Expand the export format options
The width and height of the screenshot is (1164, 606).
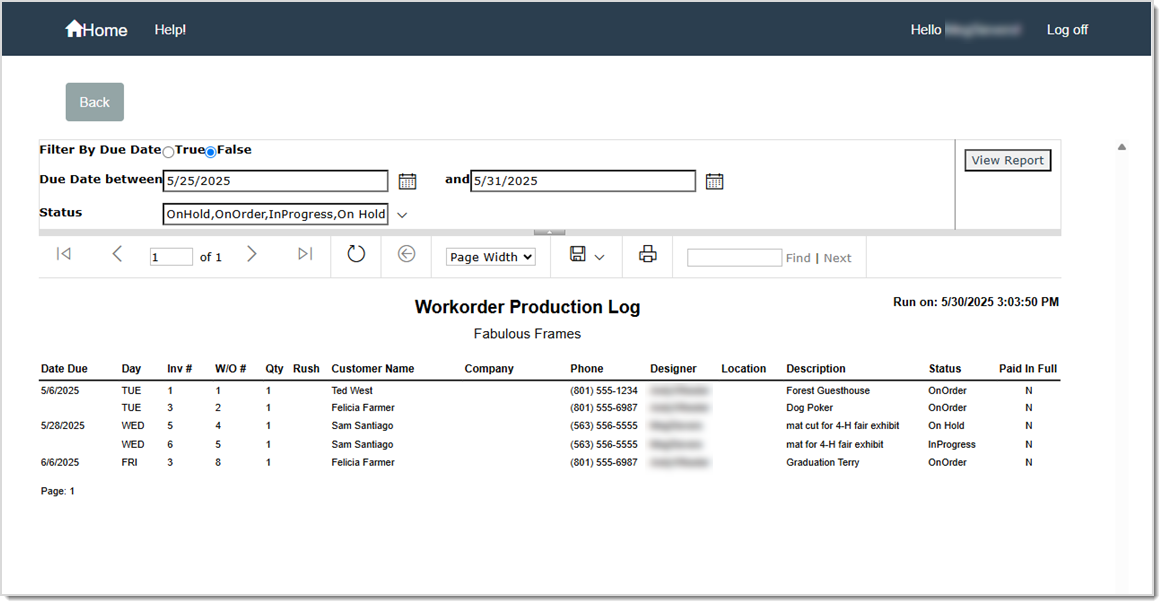pos(599,255)
